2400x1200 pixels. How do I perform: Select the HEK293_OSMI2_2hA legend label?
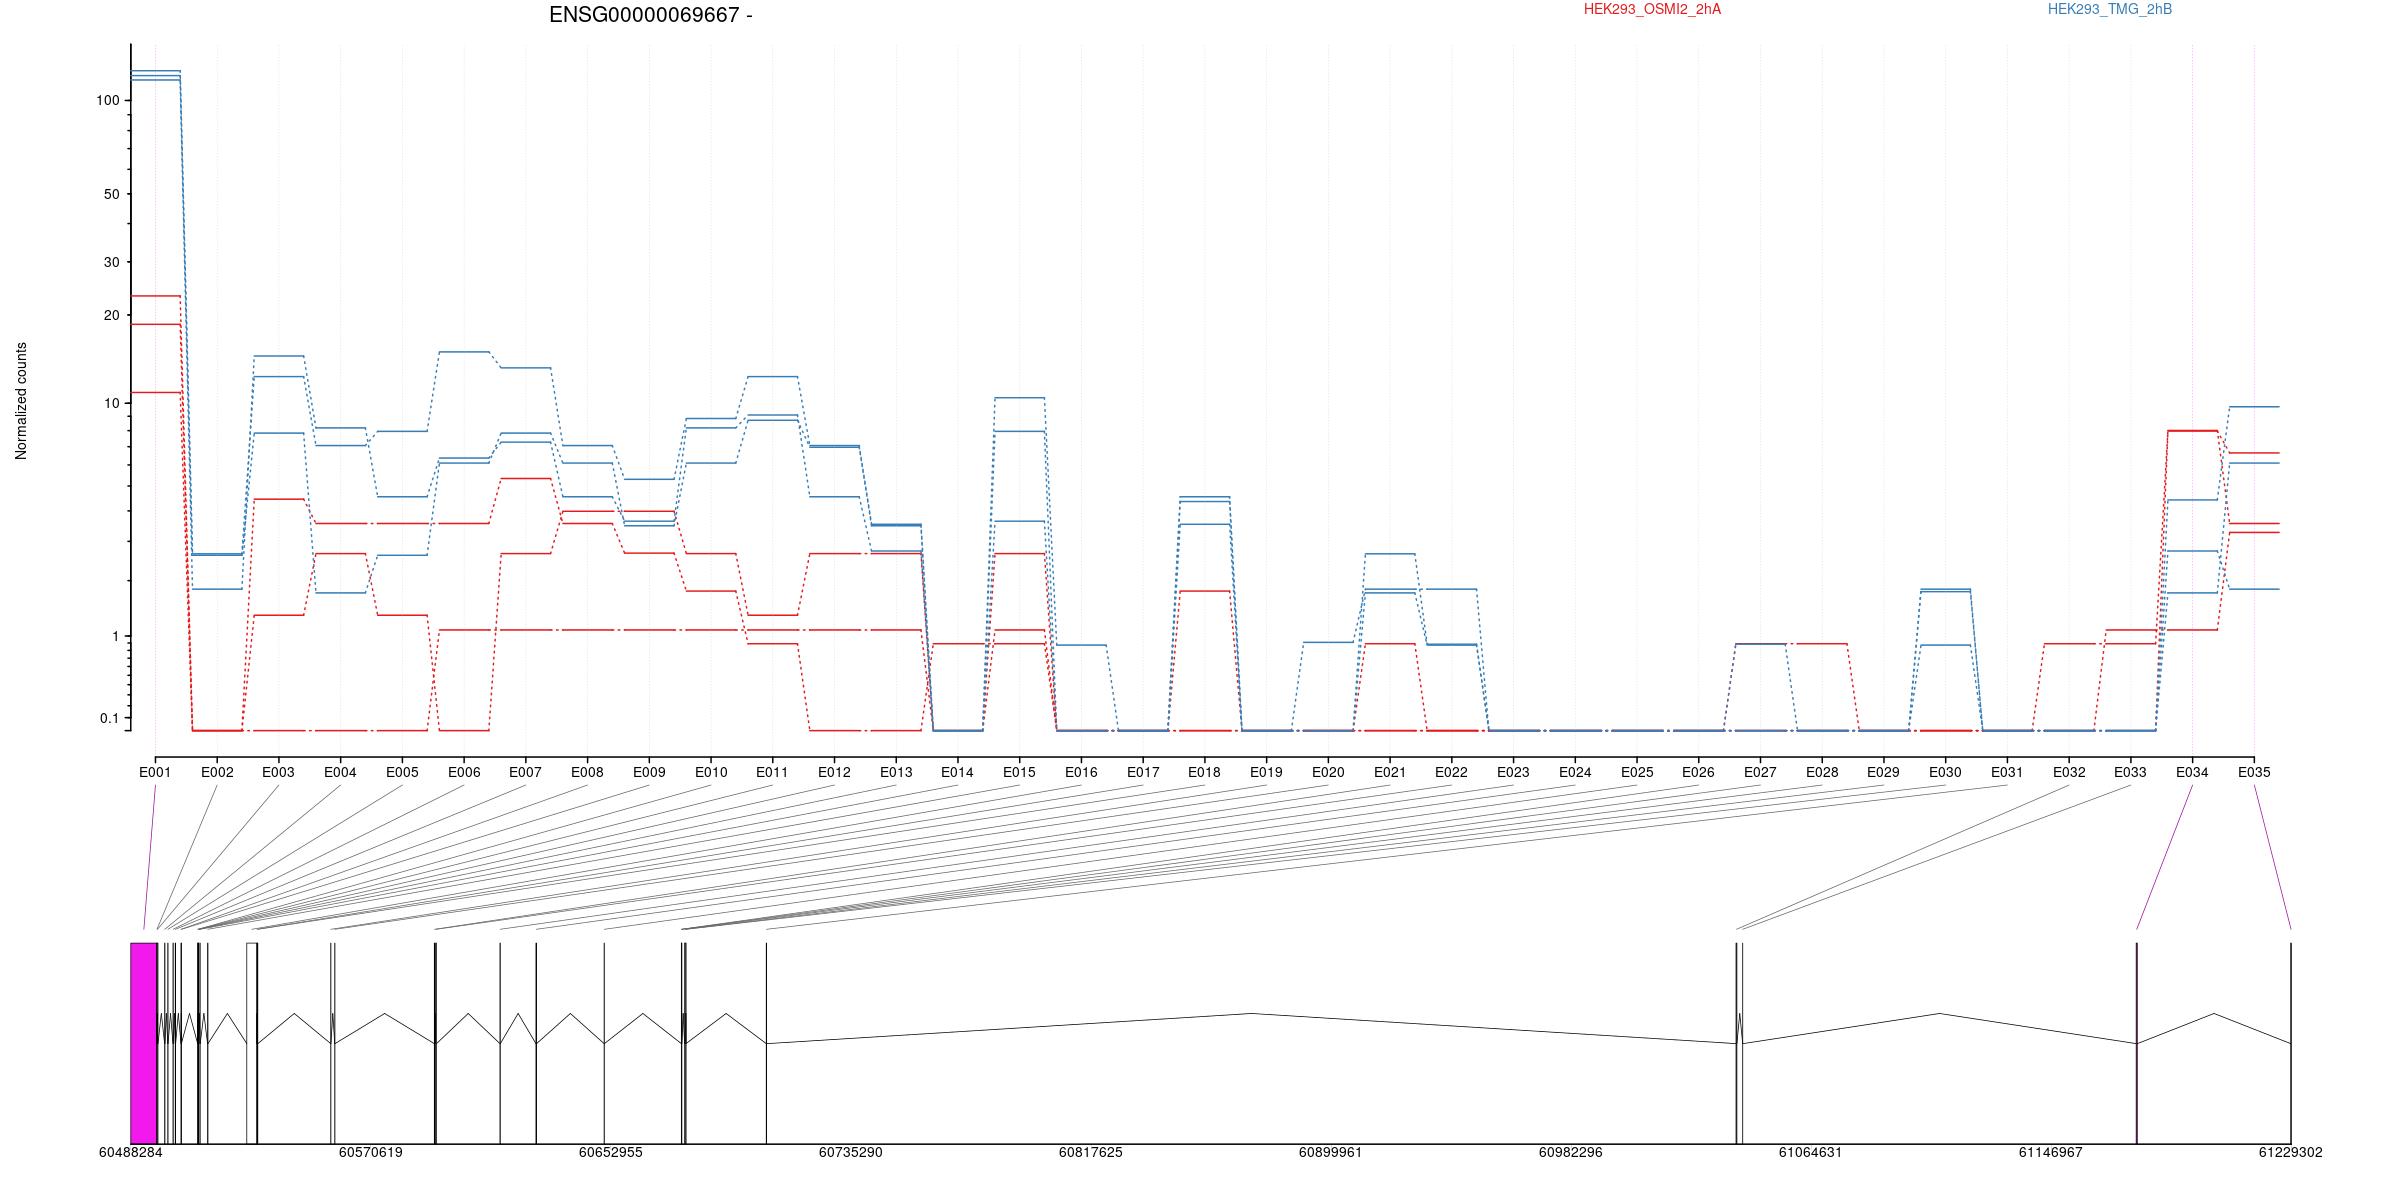[x=1652, y=9]
